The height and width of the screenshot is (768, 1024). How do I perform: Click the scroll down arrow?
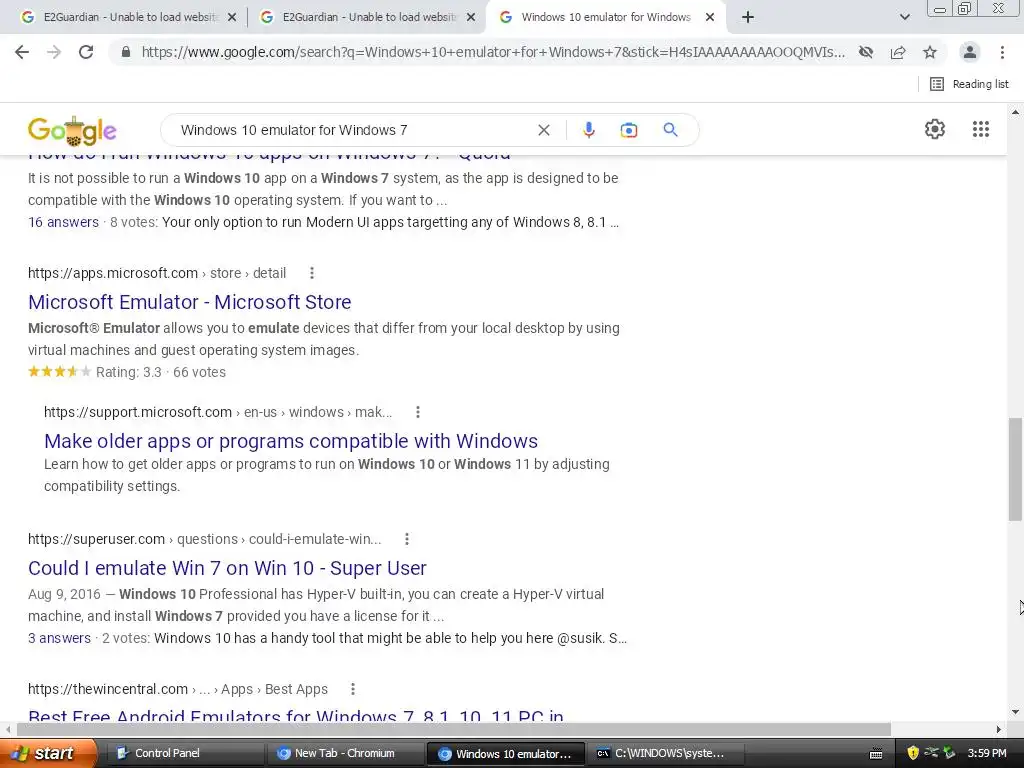coord(1015,712)
